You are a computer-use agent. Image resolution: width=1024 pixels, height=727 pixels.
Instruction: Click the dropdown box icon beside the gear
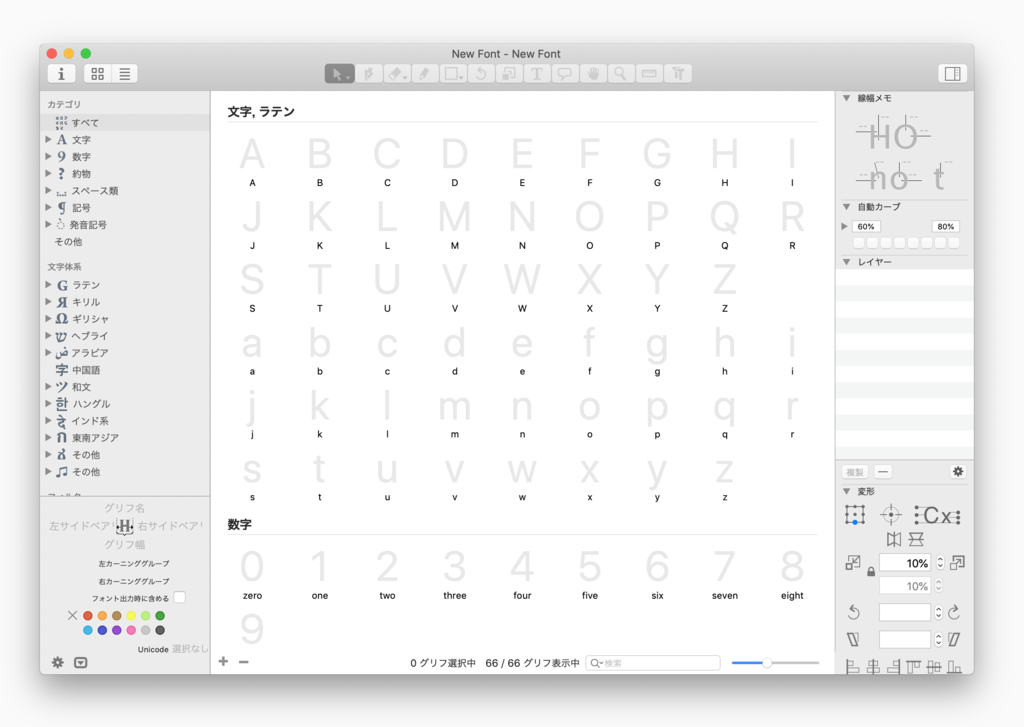pyautogui.click(x=80, y=662)
